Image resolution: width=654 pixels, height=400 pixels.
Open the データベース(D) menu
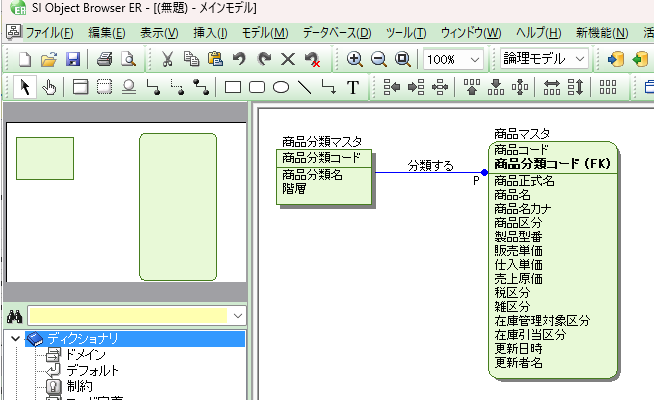337,33
